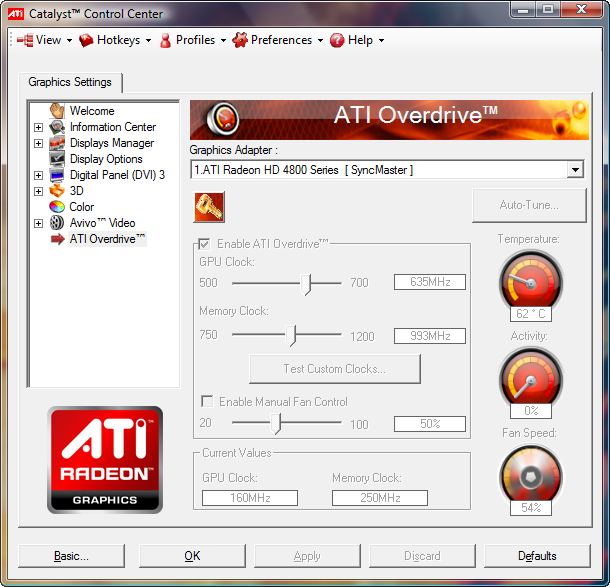Click the Fan Speed gauge dial
The image size is (610, 587).
(531, 475)
